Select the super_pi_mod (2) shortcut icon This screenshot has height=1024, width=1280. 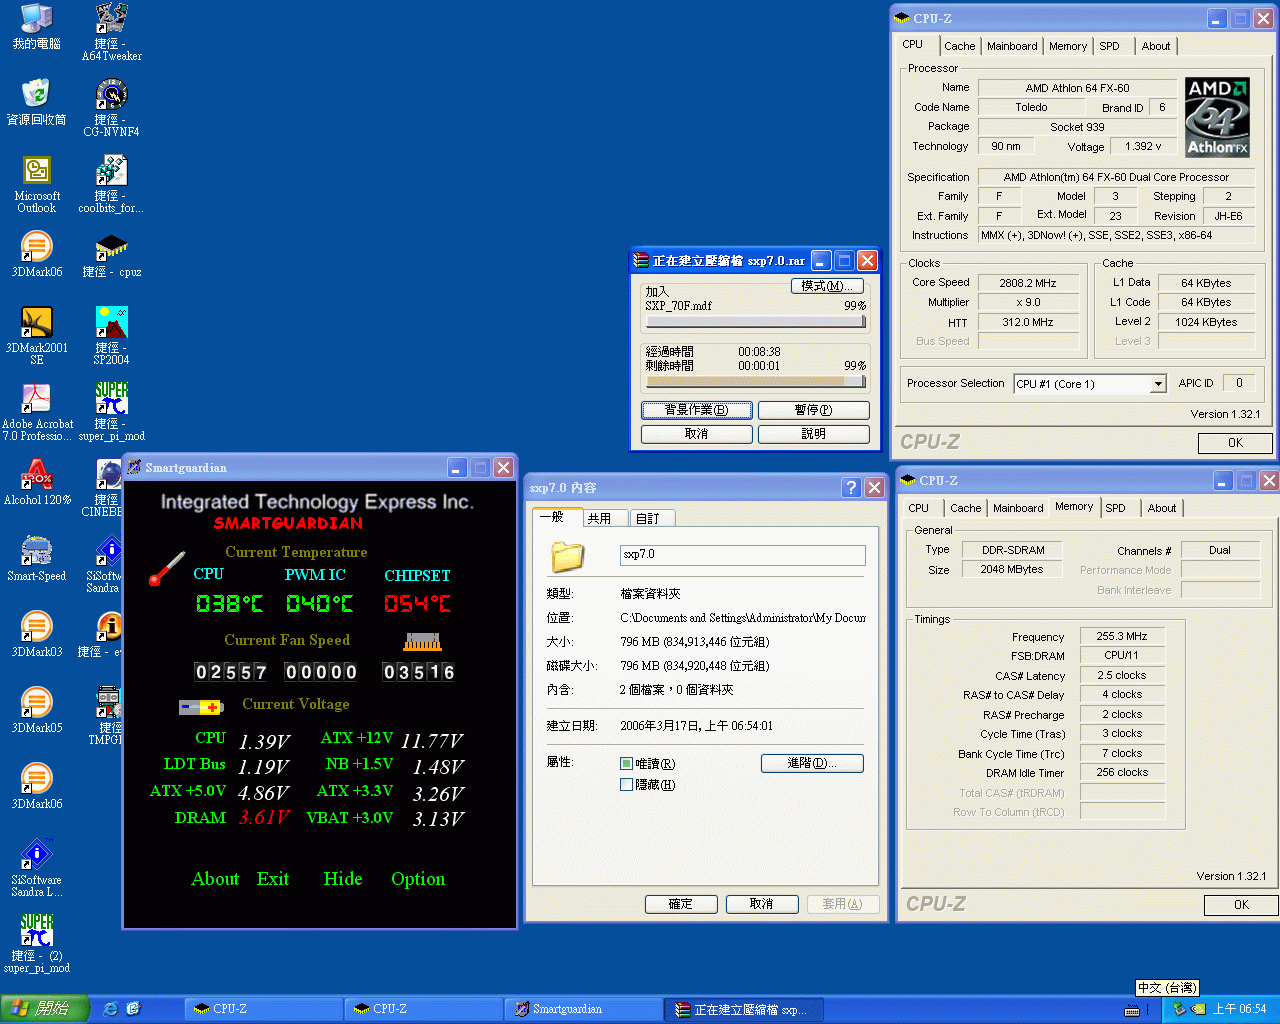[x=37, y=944]
